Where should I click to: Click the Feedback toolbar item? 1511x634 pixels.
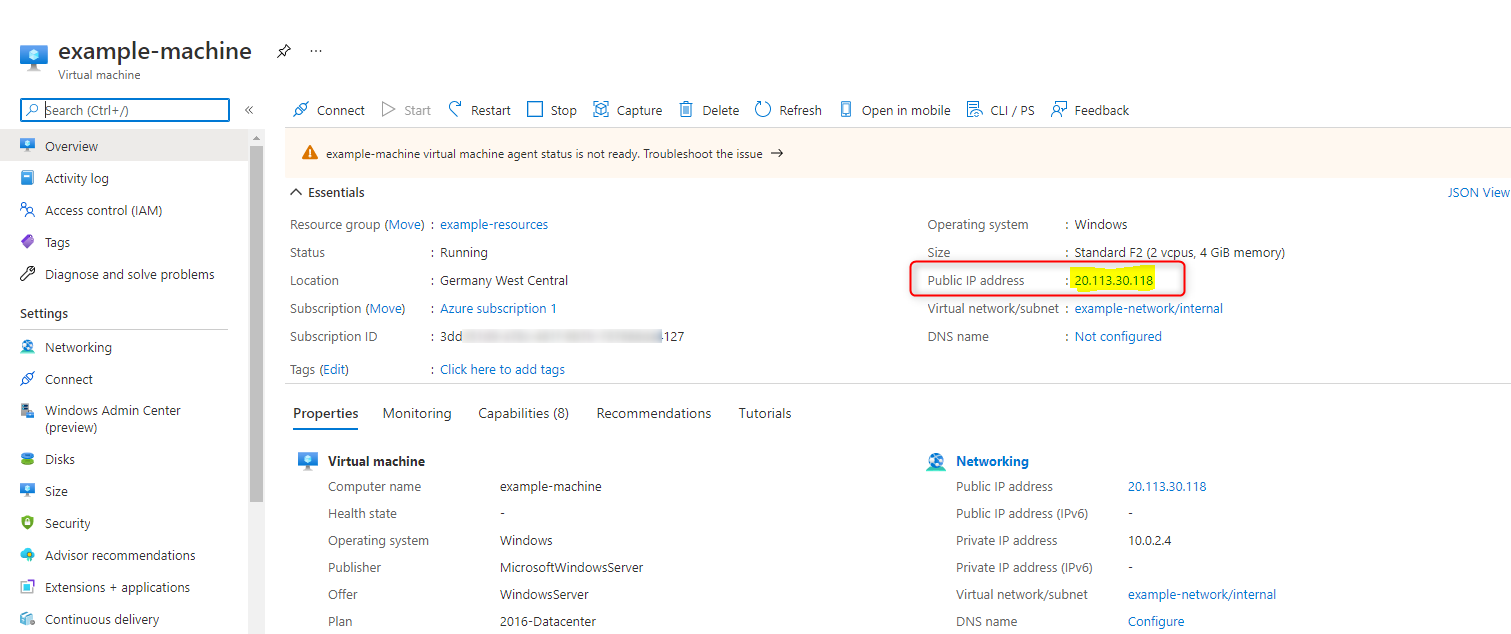pos(1090,110)
